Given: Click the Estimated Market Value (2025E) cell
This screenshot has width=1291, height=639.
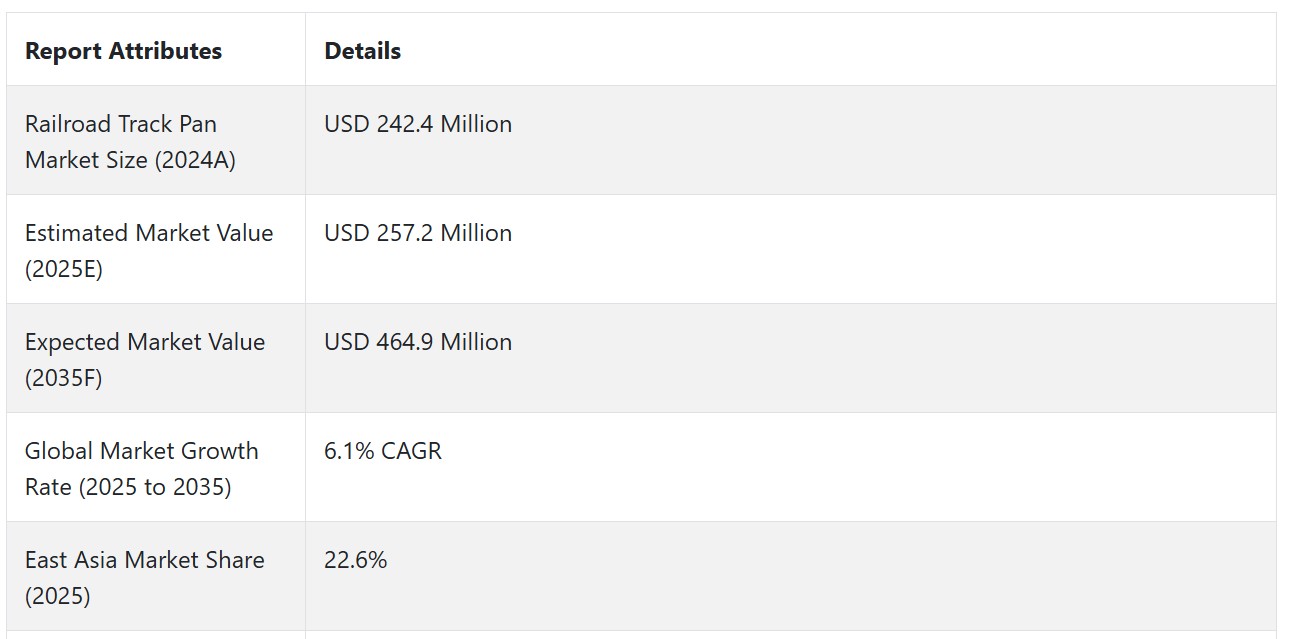Looking at the screenshot, I should (156, 250).
